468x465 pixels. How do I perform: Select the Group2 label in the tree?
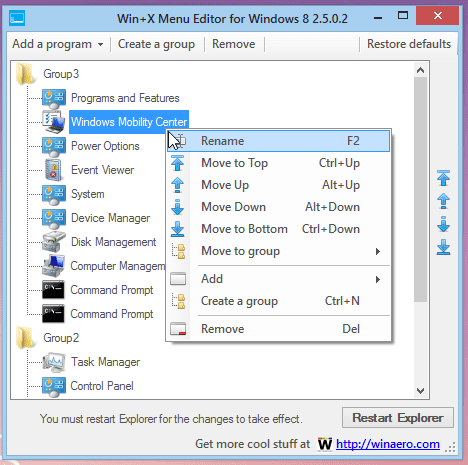[61, 338]
